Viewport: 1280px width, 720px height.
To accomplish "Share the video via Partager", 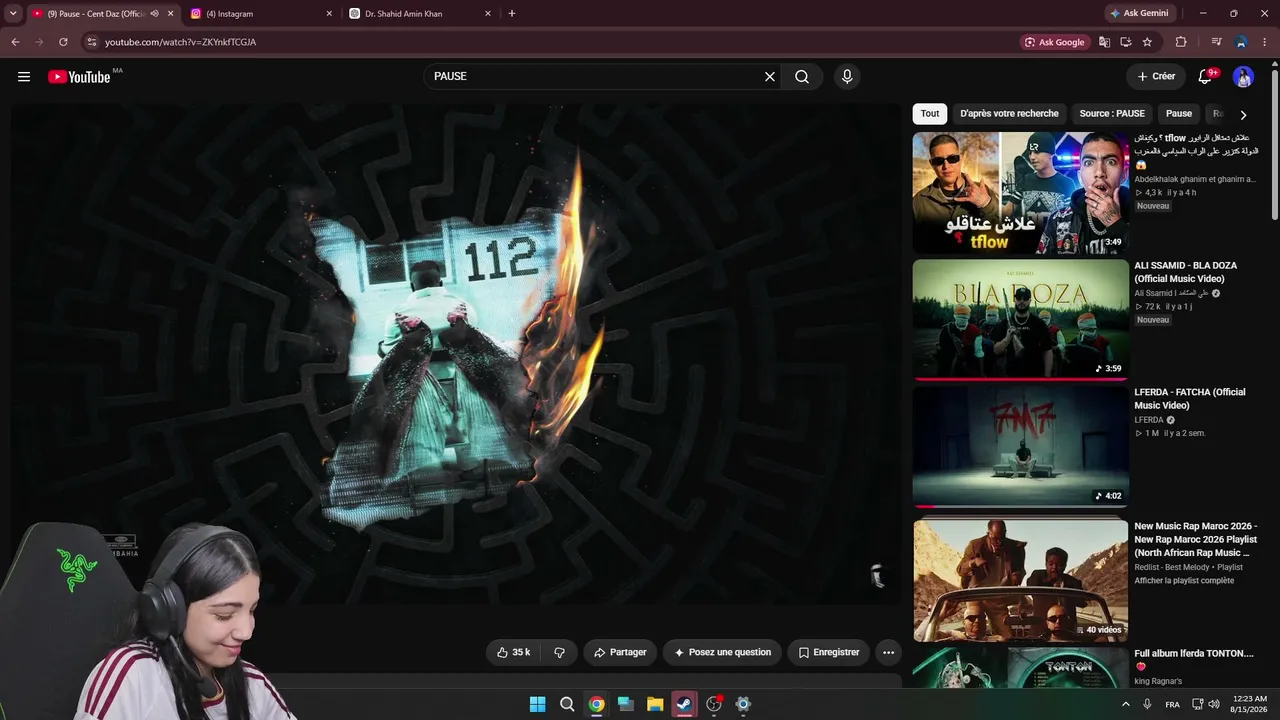I will 620,653.
